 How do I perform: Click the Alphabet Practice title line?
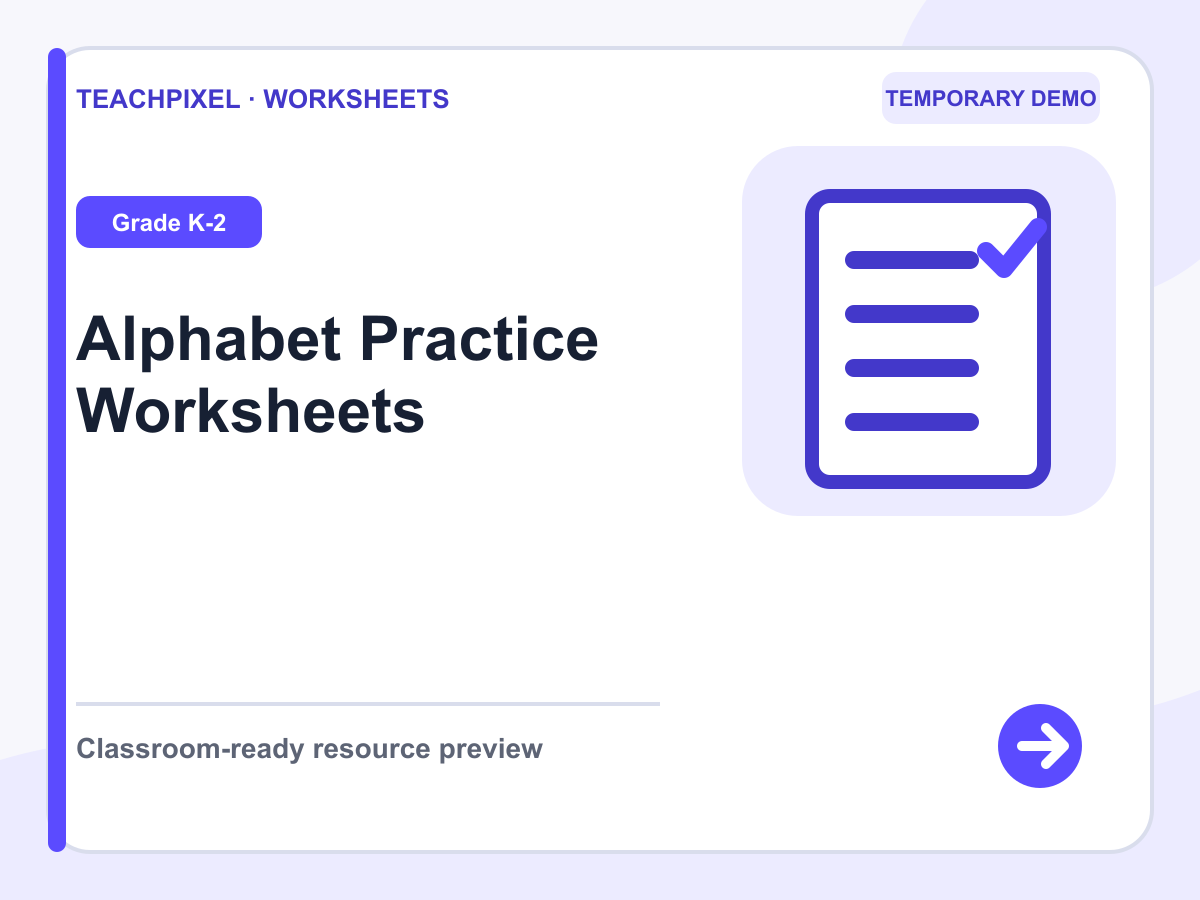[x=338, y=340]
